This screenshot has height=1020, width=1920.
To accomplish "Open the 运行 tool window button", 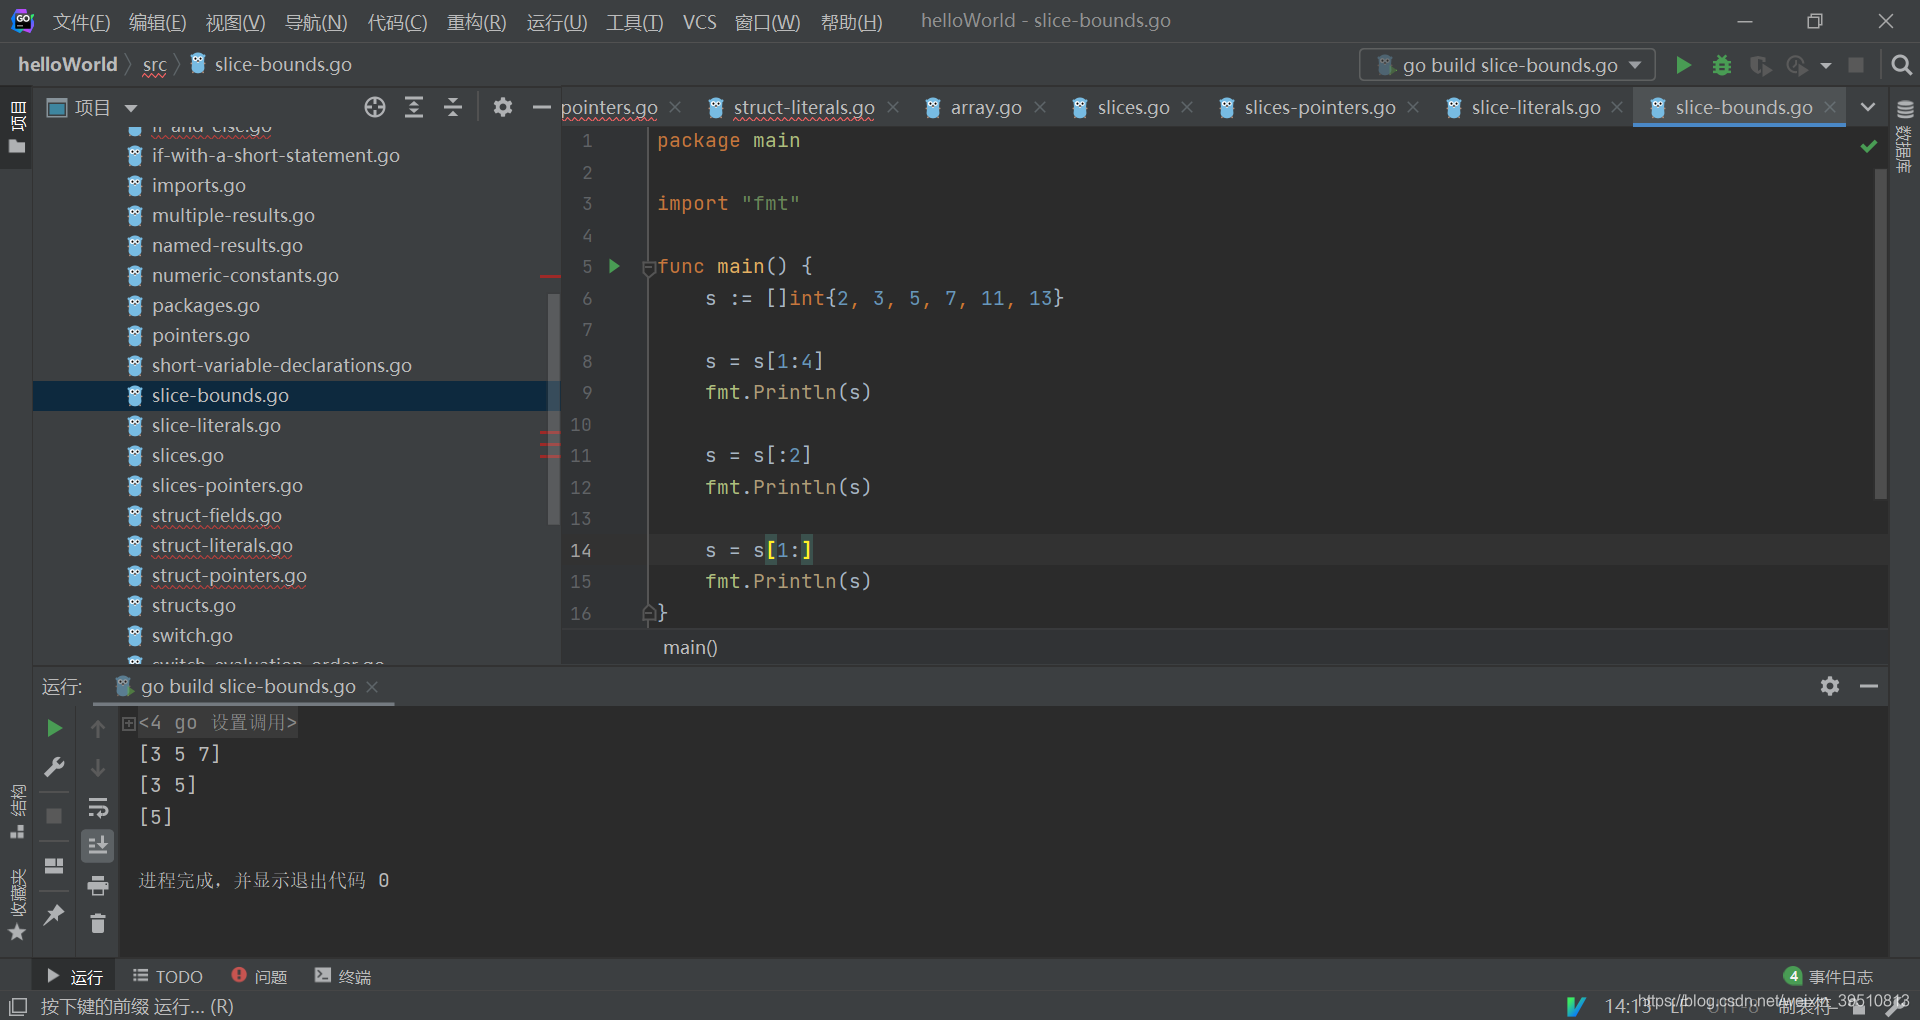I will coord(75,977).
